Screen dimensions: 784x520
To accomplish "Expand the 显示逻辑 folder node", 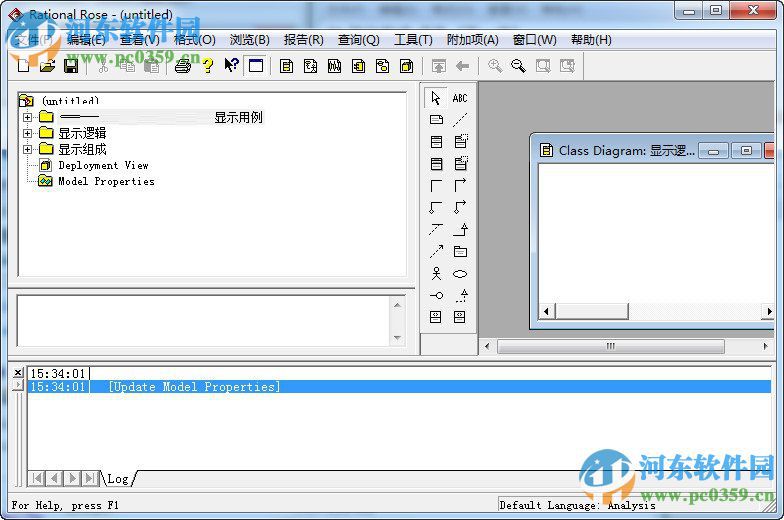I will pyautogui.click(x=28, y=134).
